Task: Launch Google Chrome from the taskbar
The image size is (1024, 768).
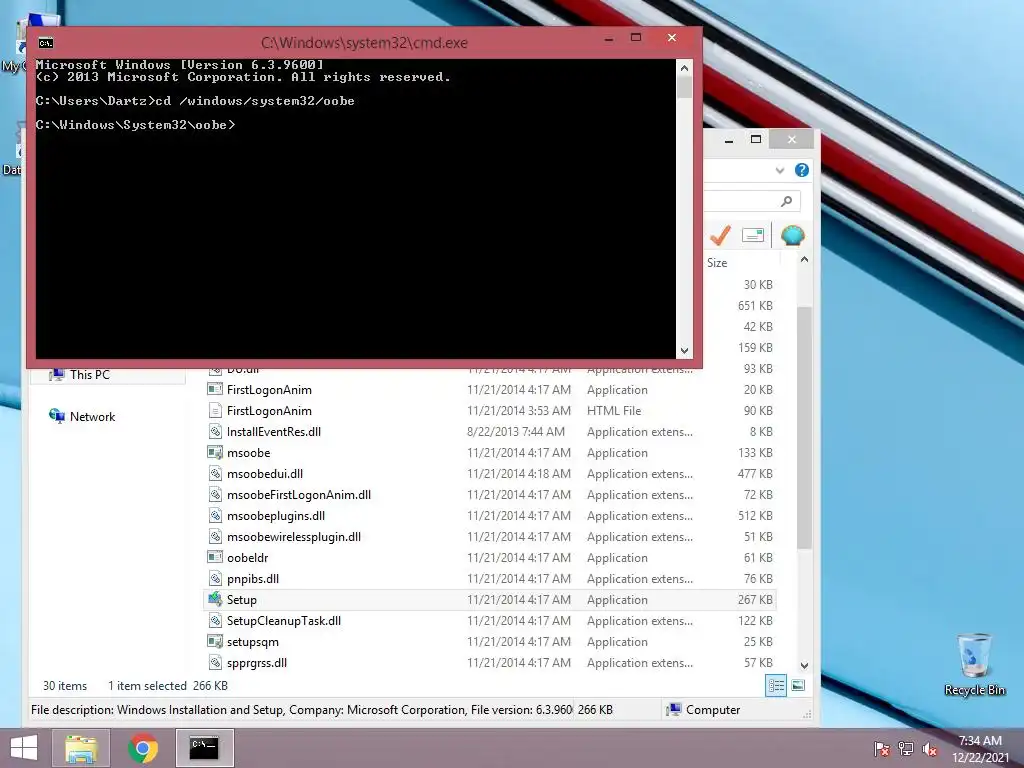Action: click(143, 748)
